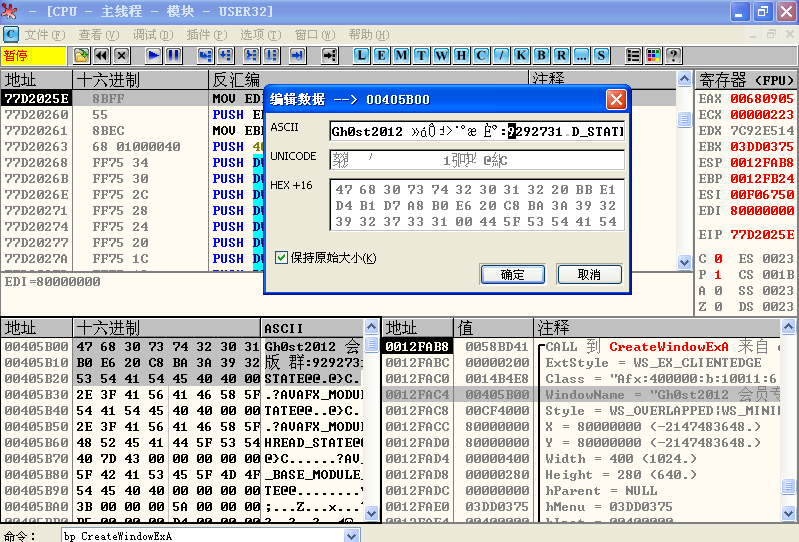Show Threads window via T icon
Image resolution: width=799 pixels, height=542 pixels.
[421, 55]
